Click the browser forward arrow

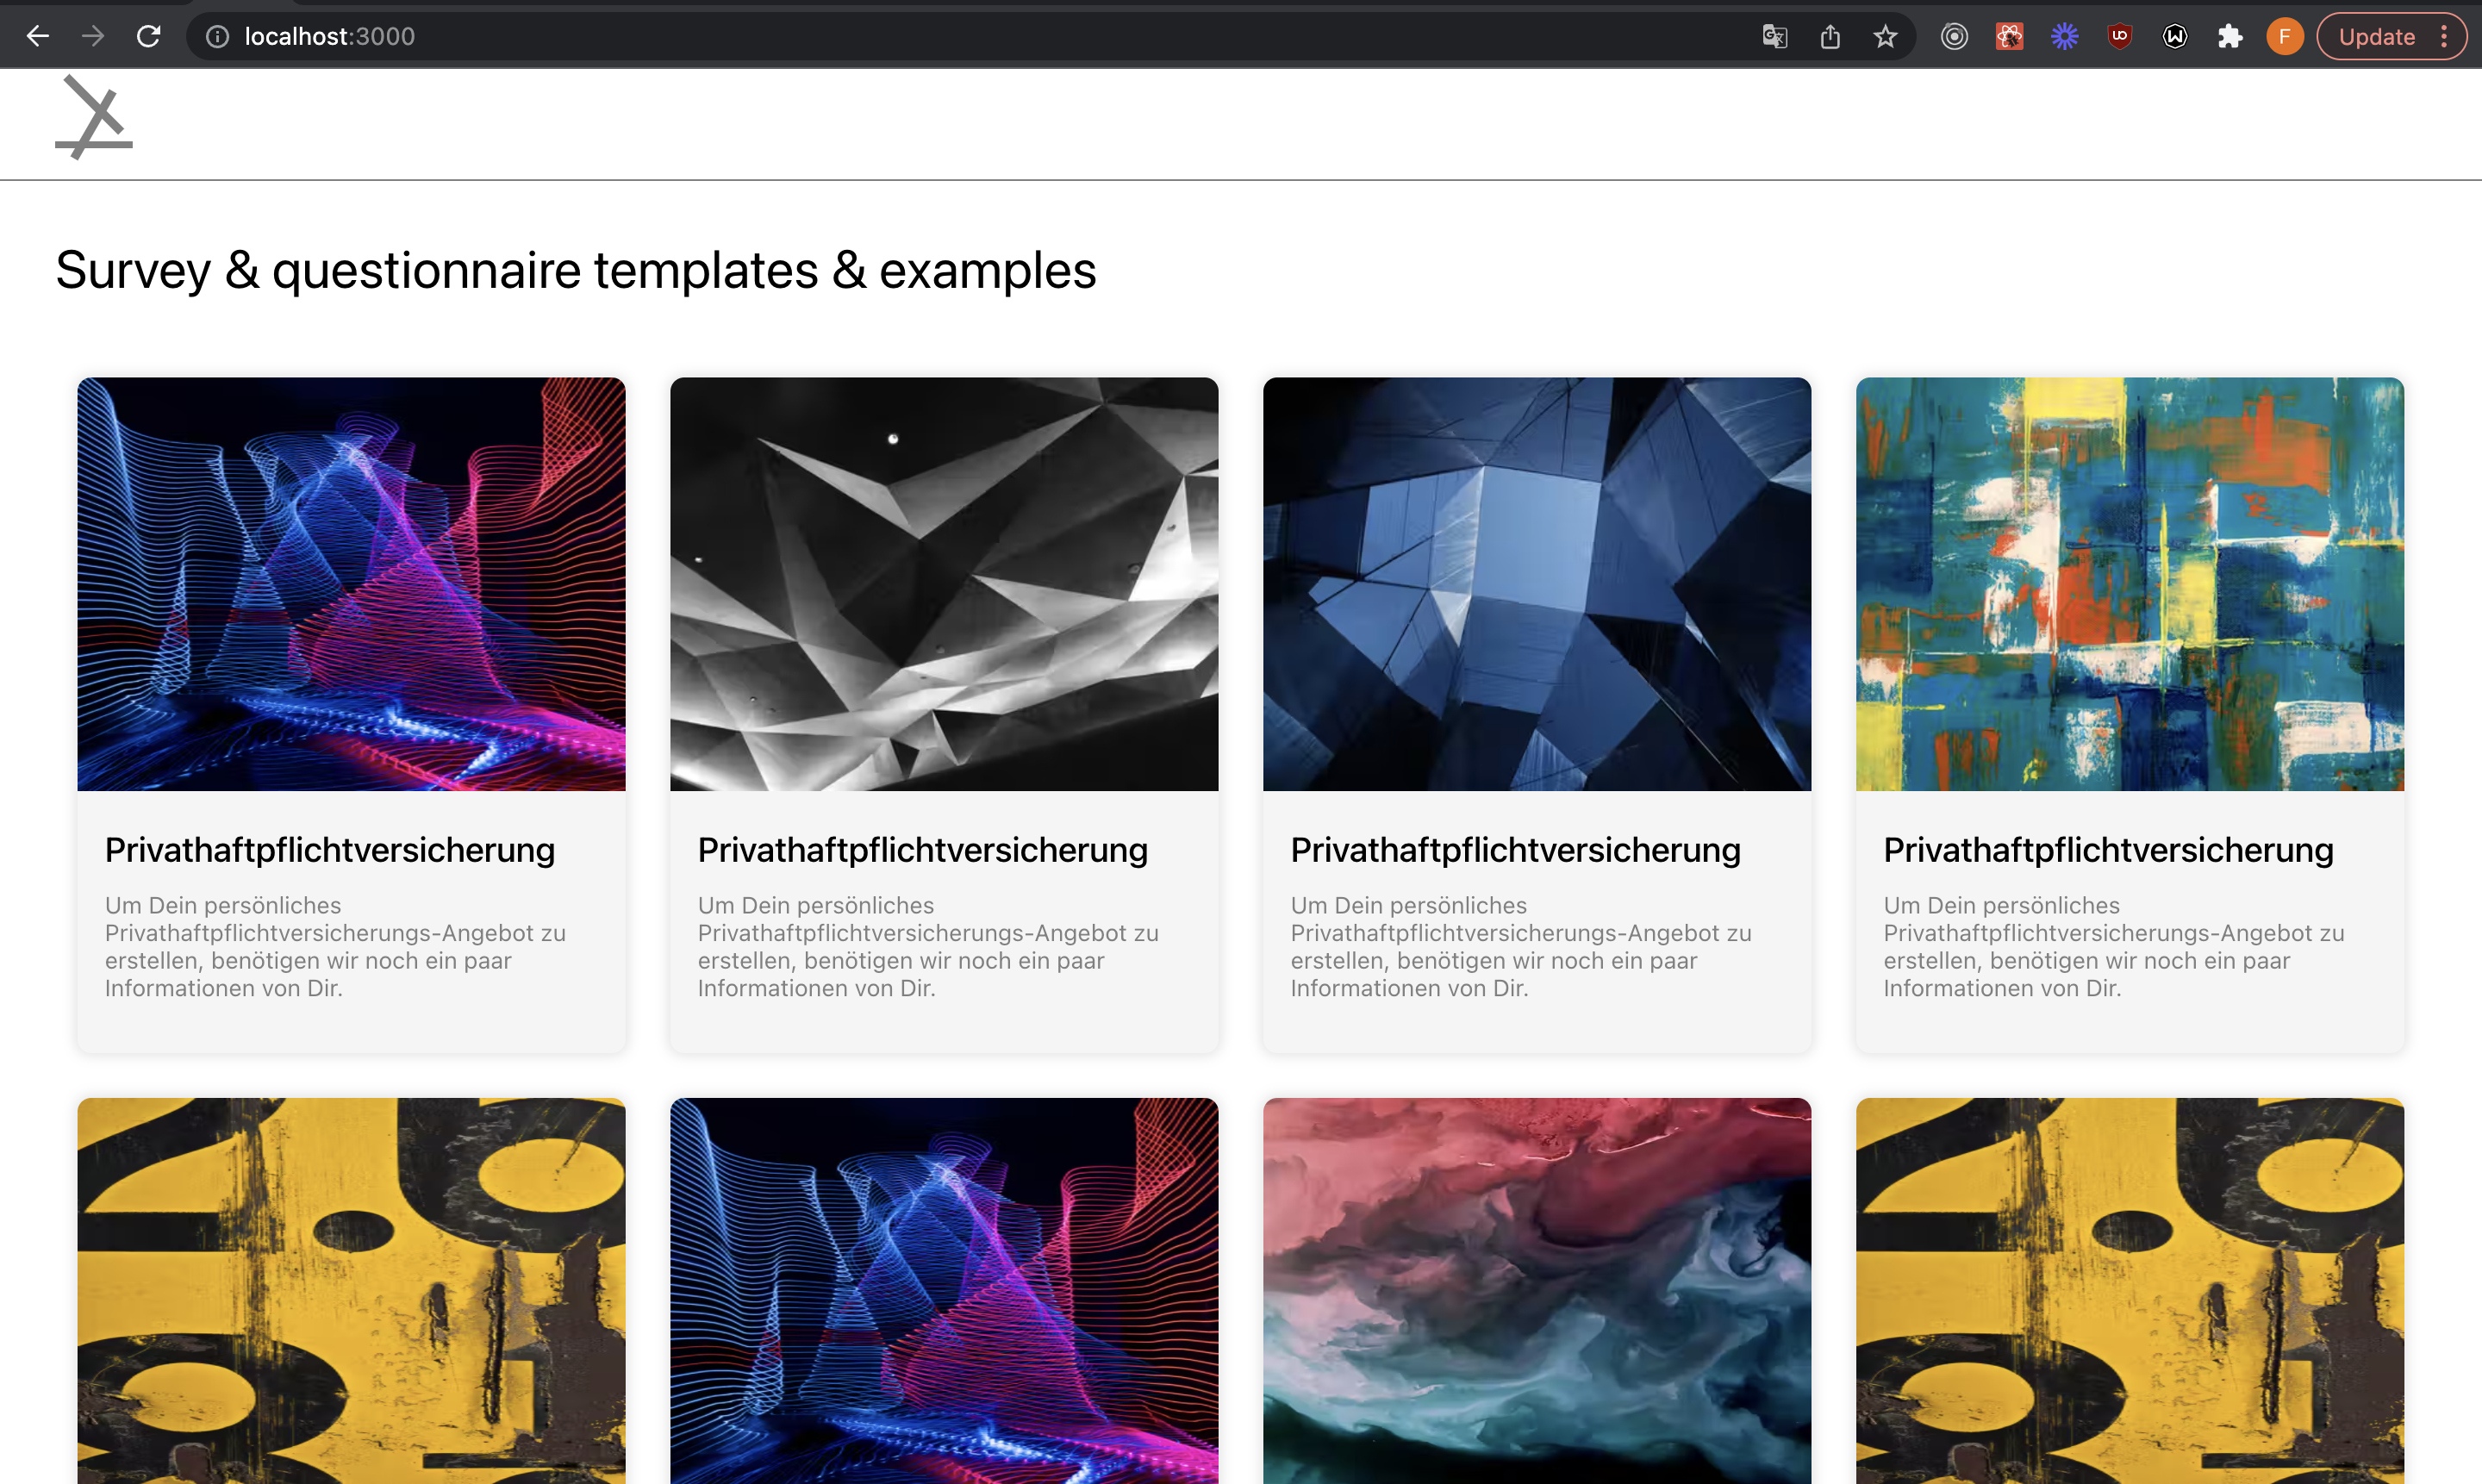coord(93,36)
